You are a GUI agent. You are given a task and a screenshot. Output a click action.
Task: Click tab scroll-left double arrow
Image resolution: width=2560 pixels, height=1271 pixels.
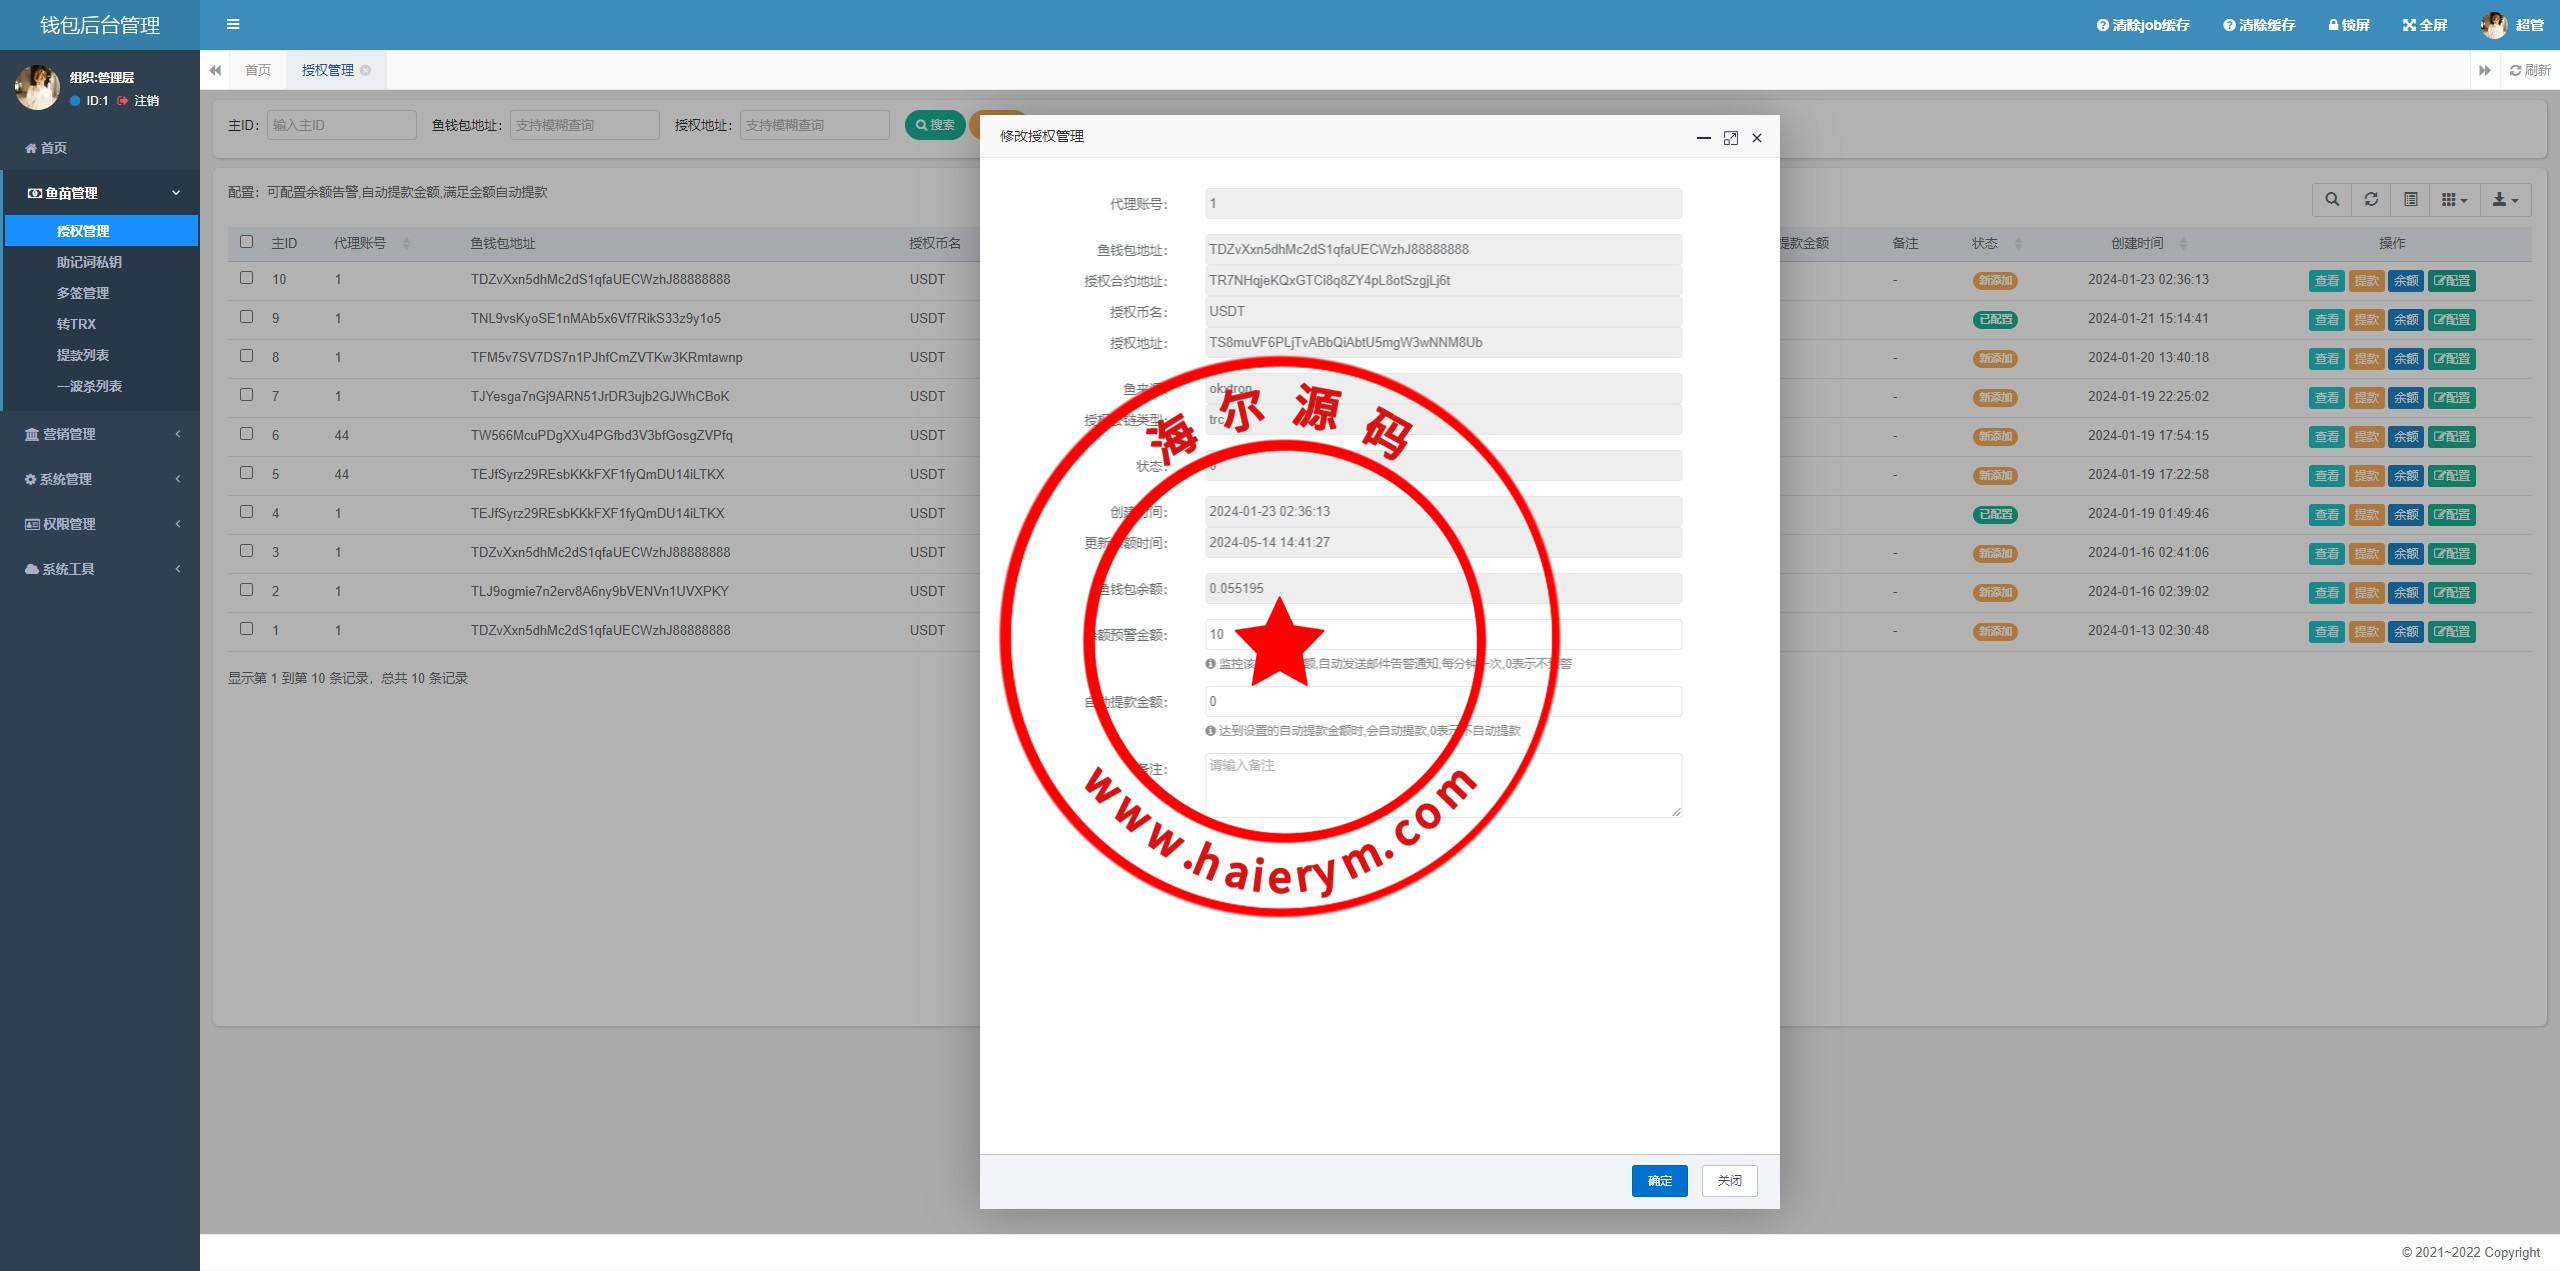pyautogui.click(x=215, y=70)
